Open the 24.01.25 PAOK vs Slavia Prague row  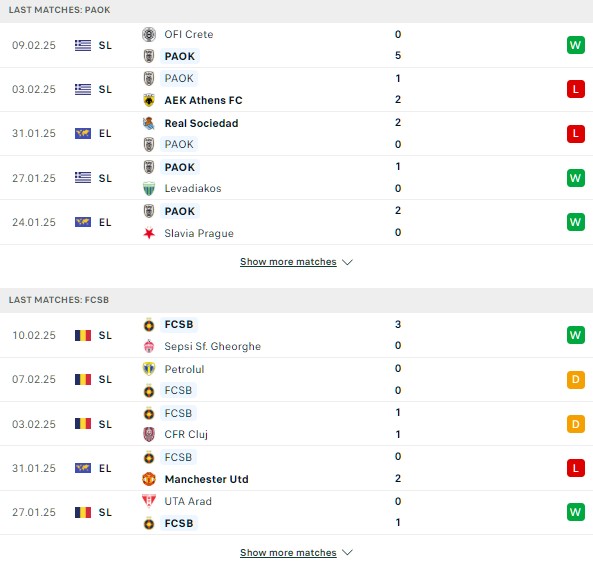coord(296,222)
